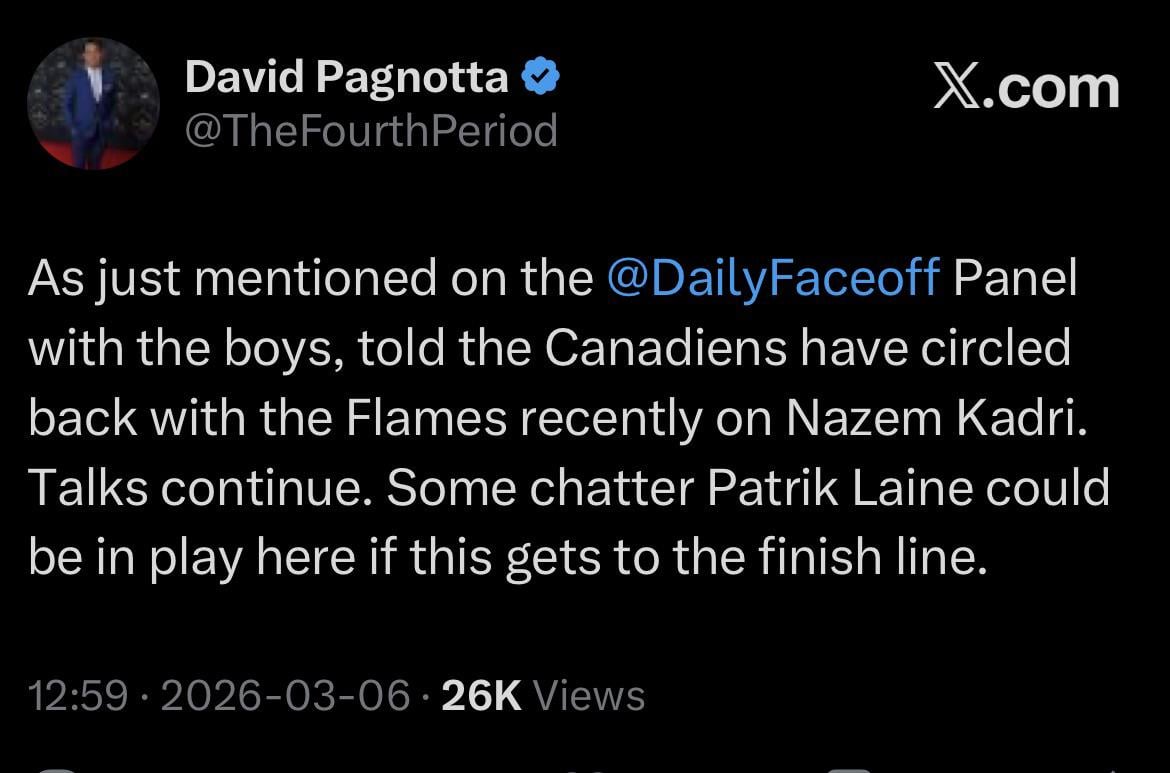
Task: Click the 2026-03-06 post date
Action: [285, 695]
